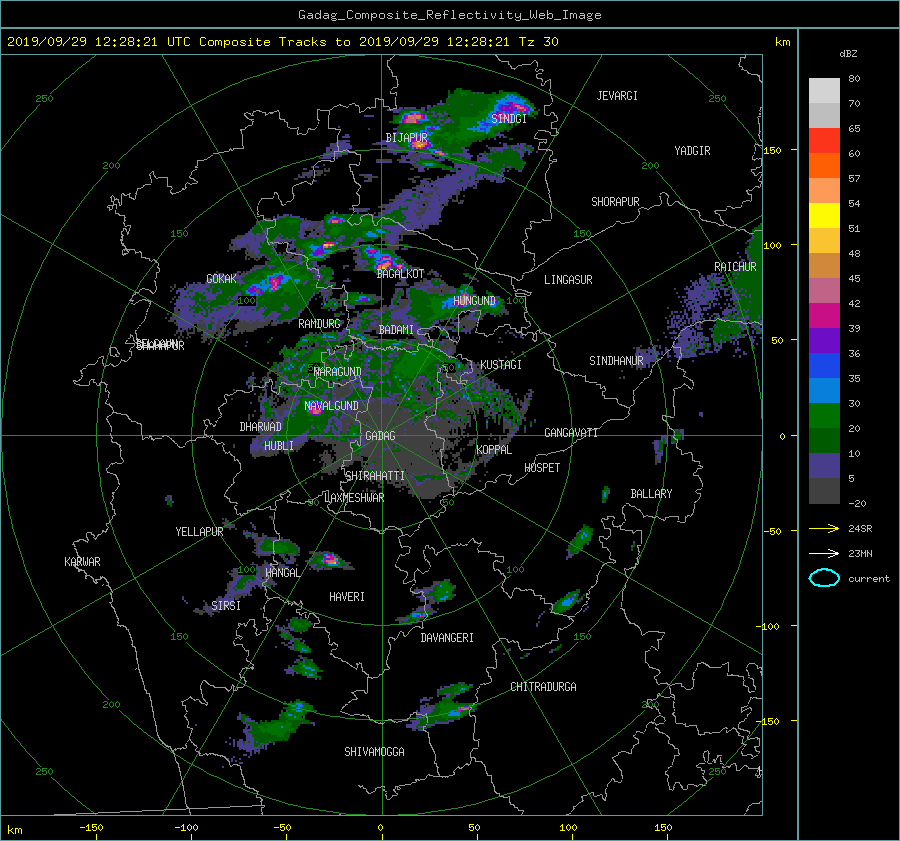
Task: Click the 23MN white arrow legend icon
Action: coord(824,553)
